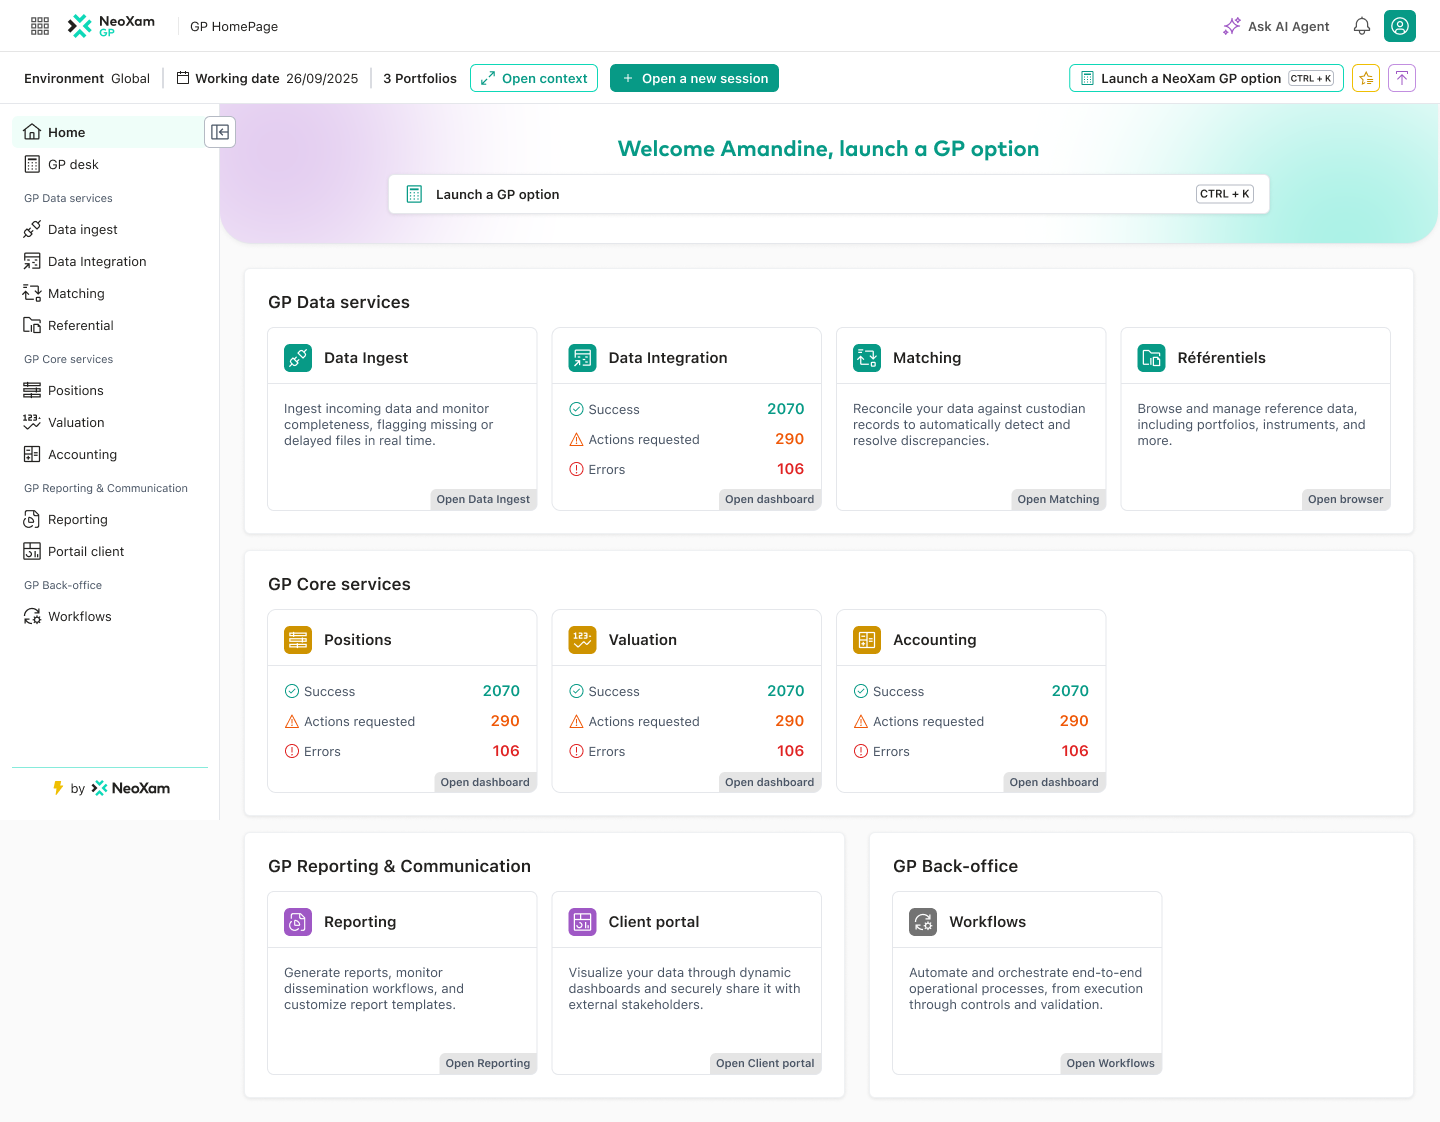The width and height of the screenshot is (1440, 1122).
Task: Click the Ask AI Agent label
Action: [x=1289, y=26]
